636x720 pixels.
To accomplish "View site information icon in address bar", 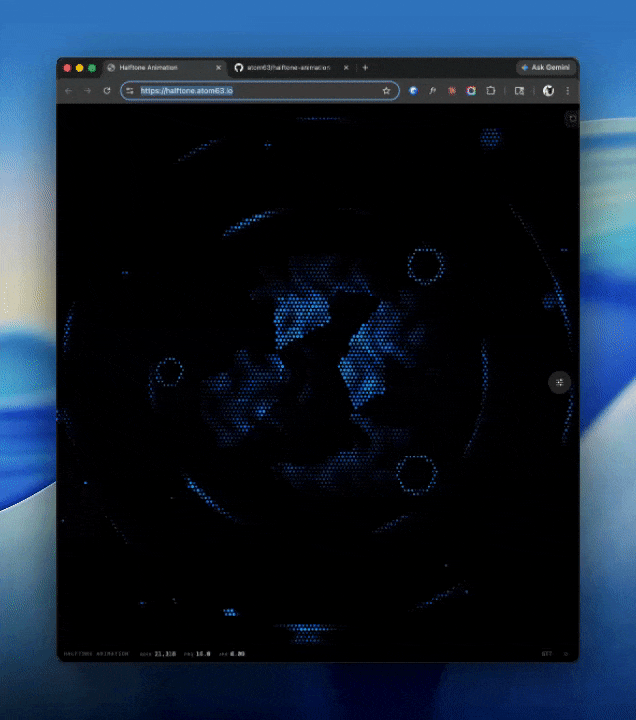I will [130, 91].
